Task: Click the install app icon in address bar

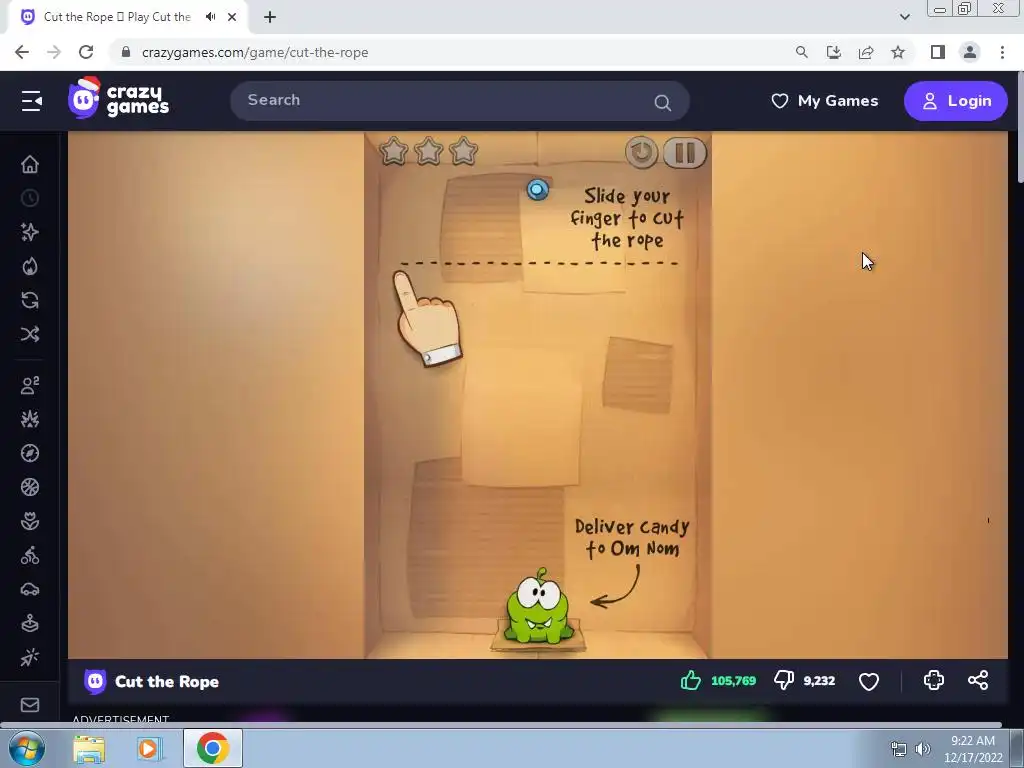Action: tap(833, 52)
